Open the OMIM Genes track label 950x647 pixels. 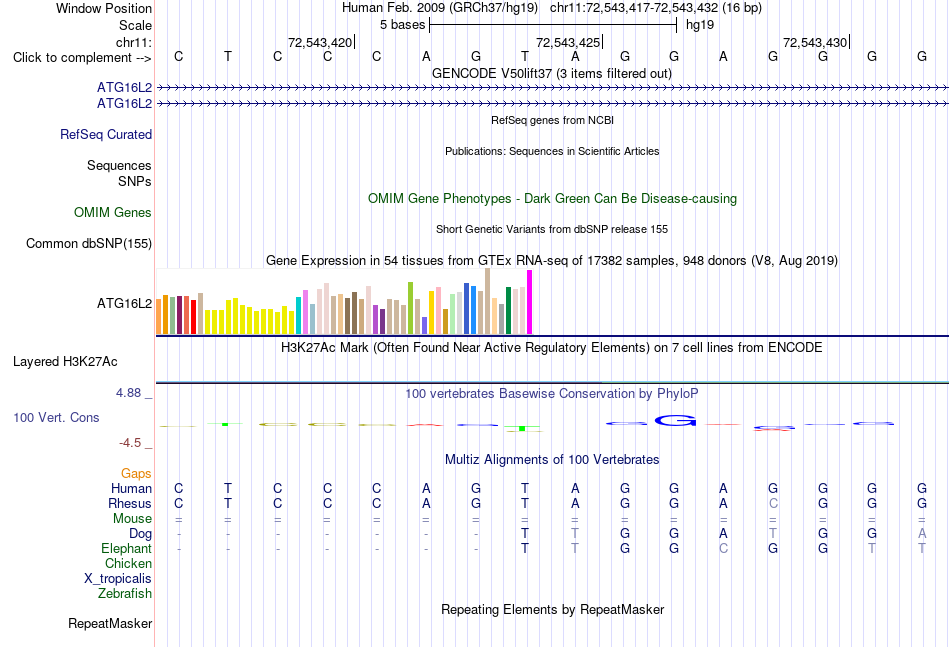point(113,213)
